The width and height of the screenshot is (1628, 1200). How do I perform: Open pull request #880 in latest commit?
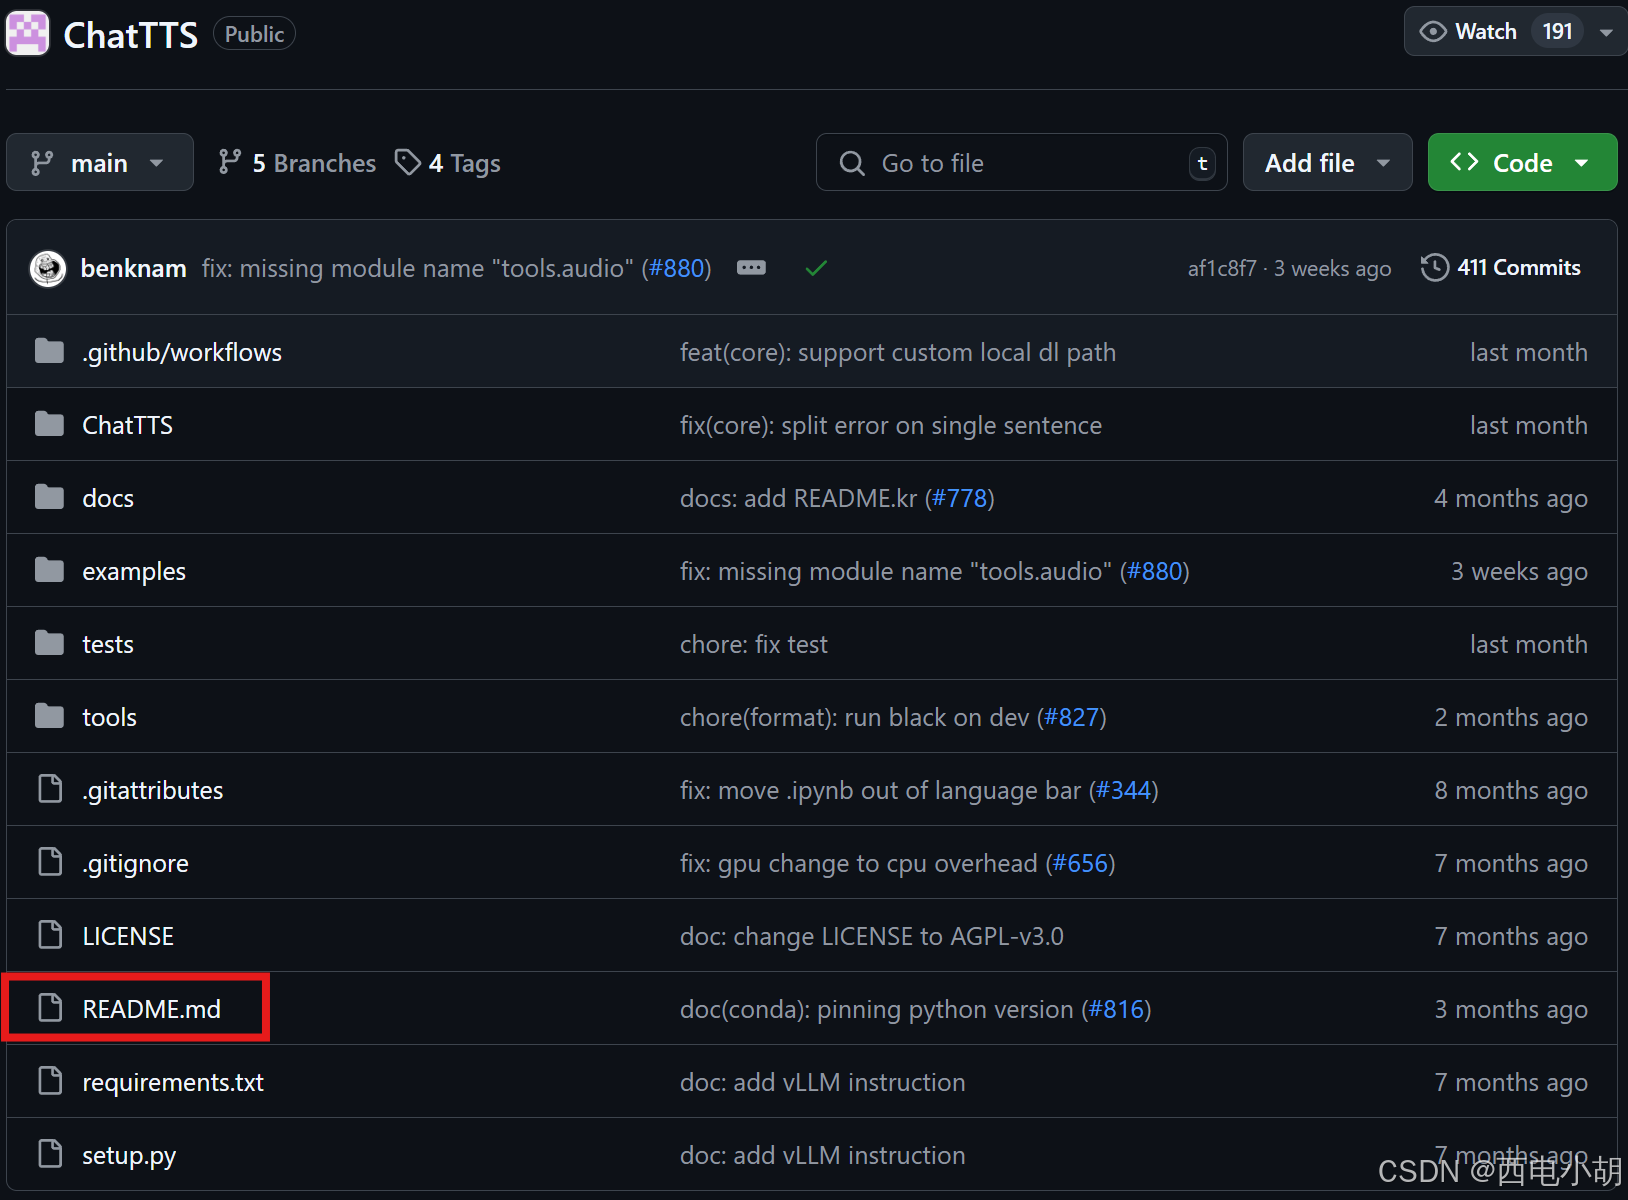click(677, 268)
